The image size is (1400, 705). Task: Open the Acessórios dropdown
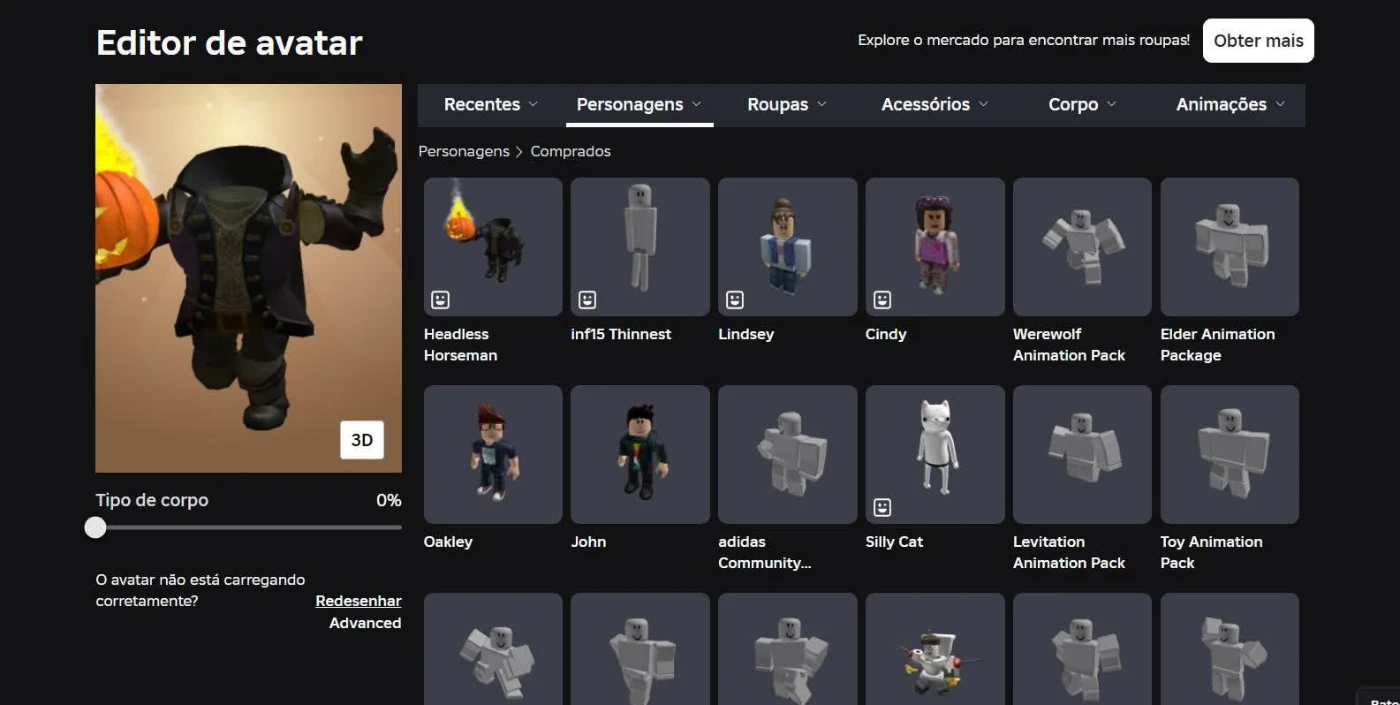(934, 104)
